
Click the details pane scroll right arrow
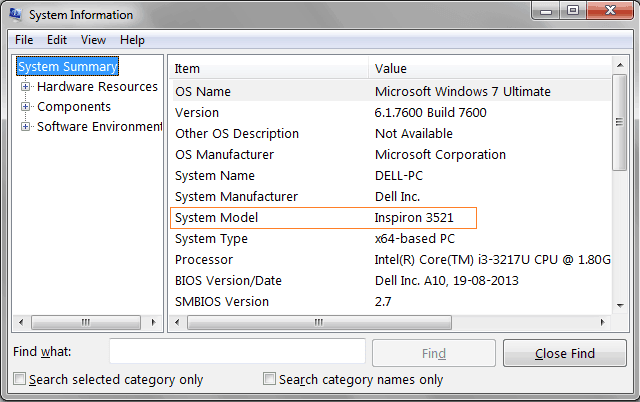603,322
